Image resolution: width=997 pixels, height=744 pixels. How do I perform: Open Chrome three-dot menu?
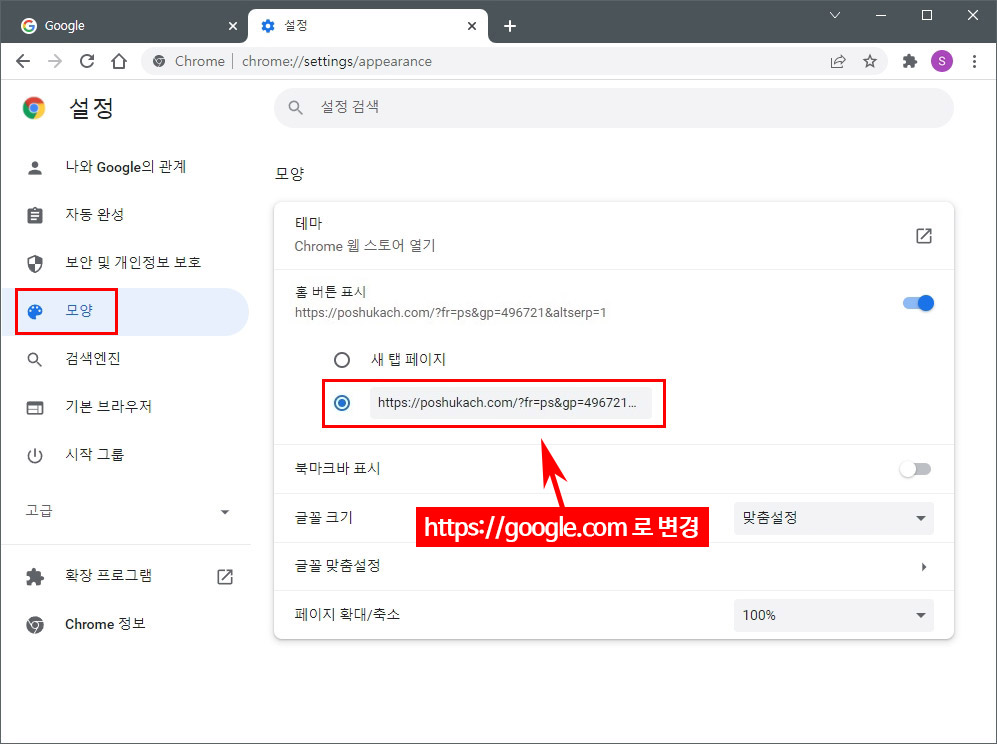coord(974,61)
